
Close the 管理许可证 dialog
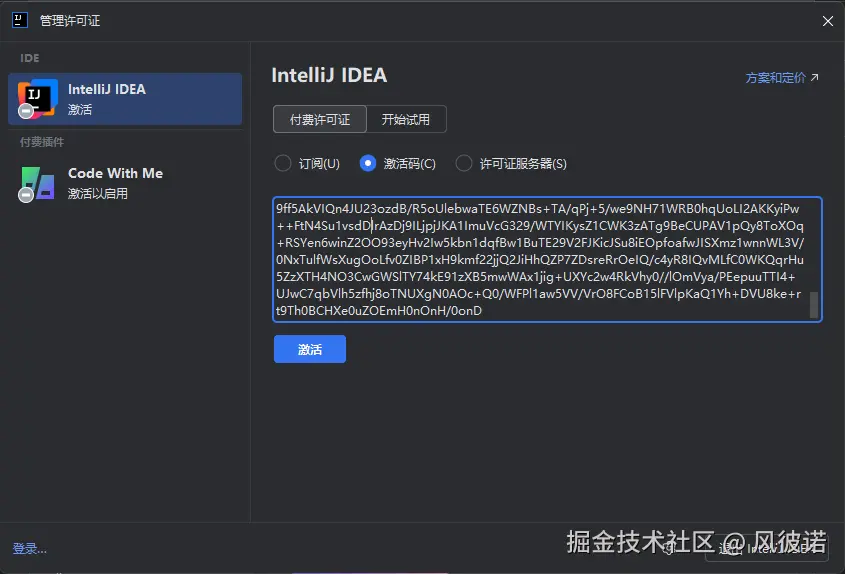[x=828, y=21]
